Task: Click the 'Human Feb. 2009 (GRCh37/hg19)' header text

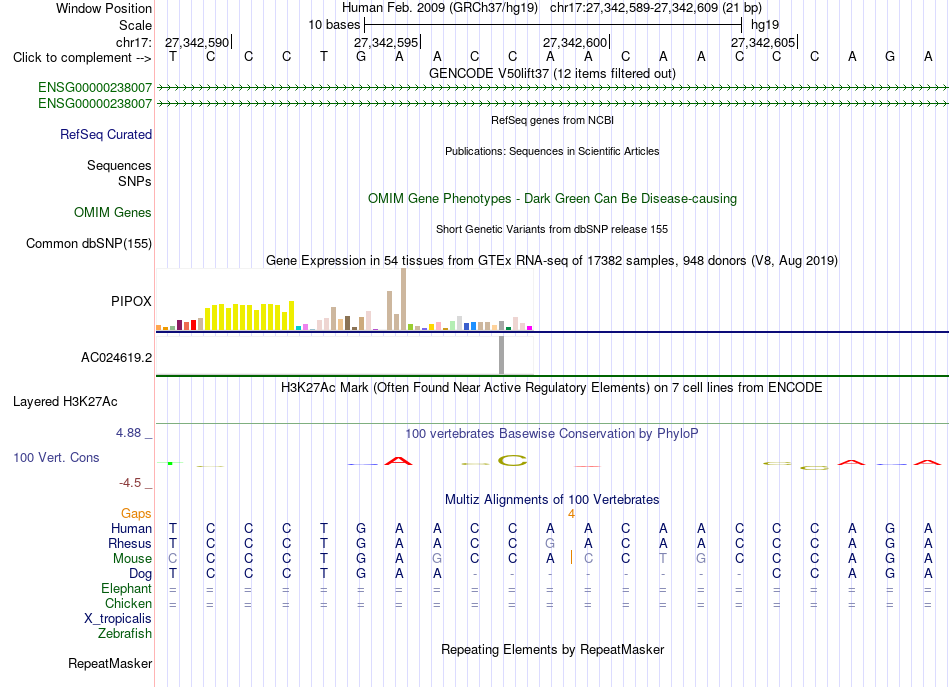Action: (x=440, y=8)
